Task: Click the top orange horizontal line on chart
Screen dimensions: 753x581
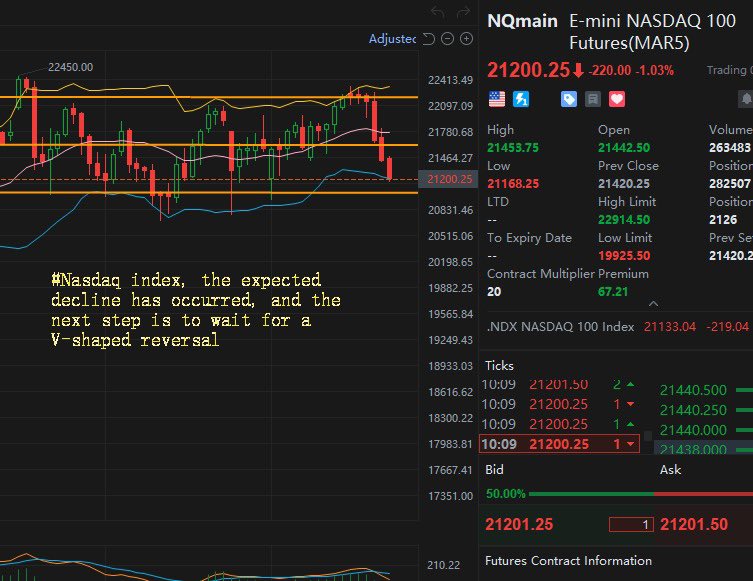Action: pos(209,97)
